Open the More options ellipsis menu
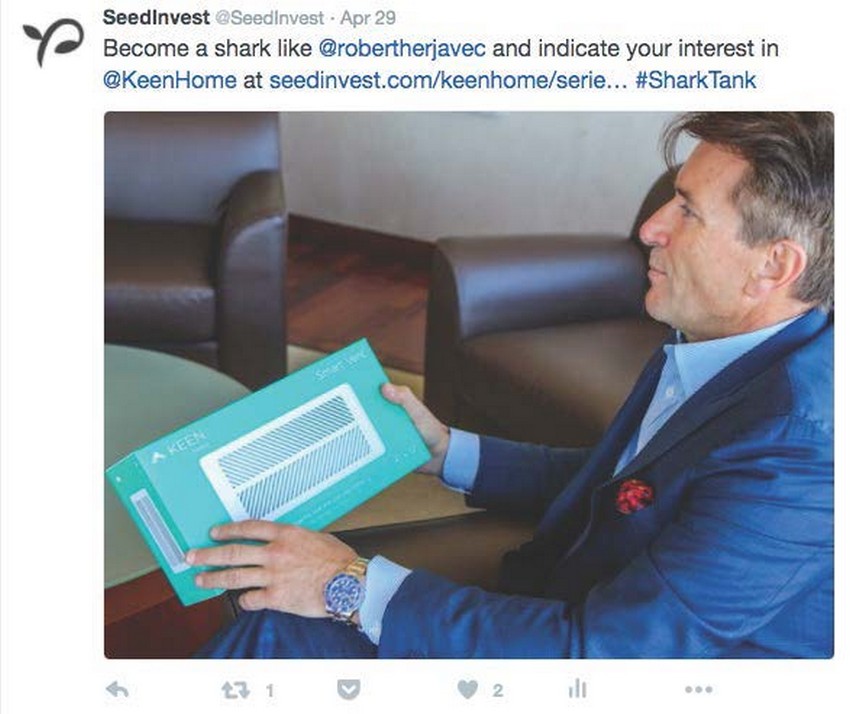 (698, 689)
